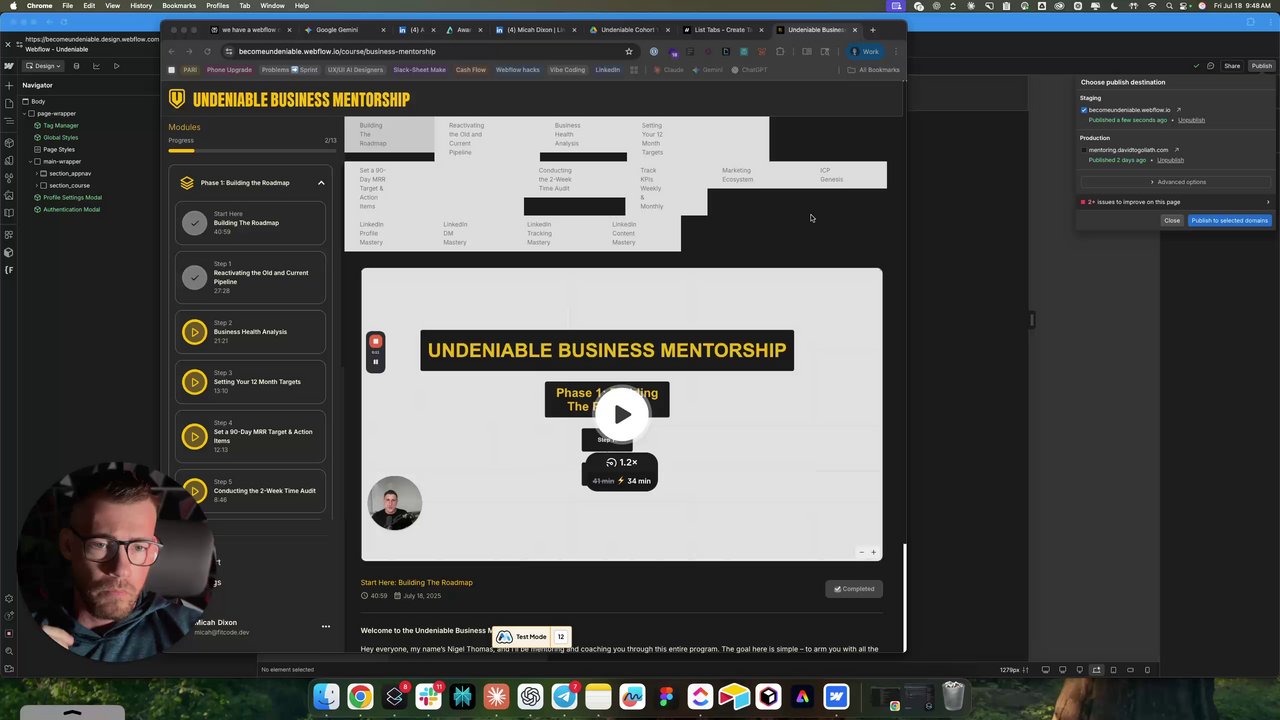The image size is (1280, 720).
Task: Click the checkmark on Start Here lesson
Action: (x=194, y=223)
